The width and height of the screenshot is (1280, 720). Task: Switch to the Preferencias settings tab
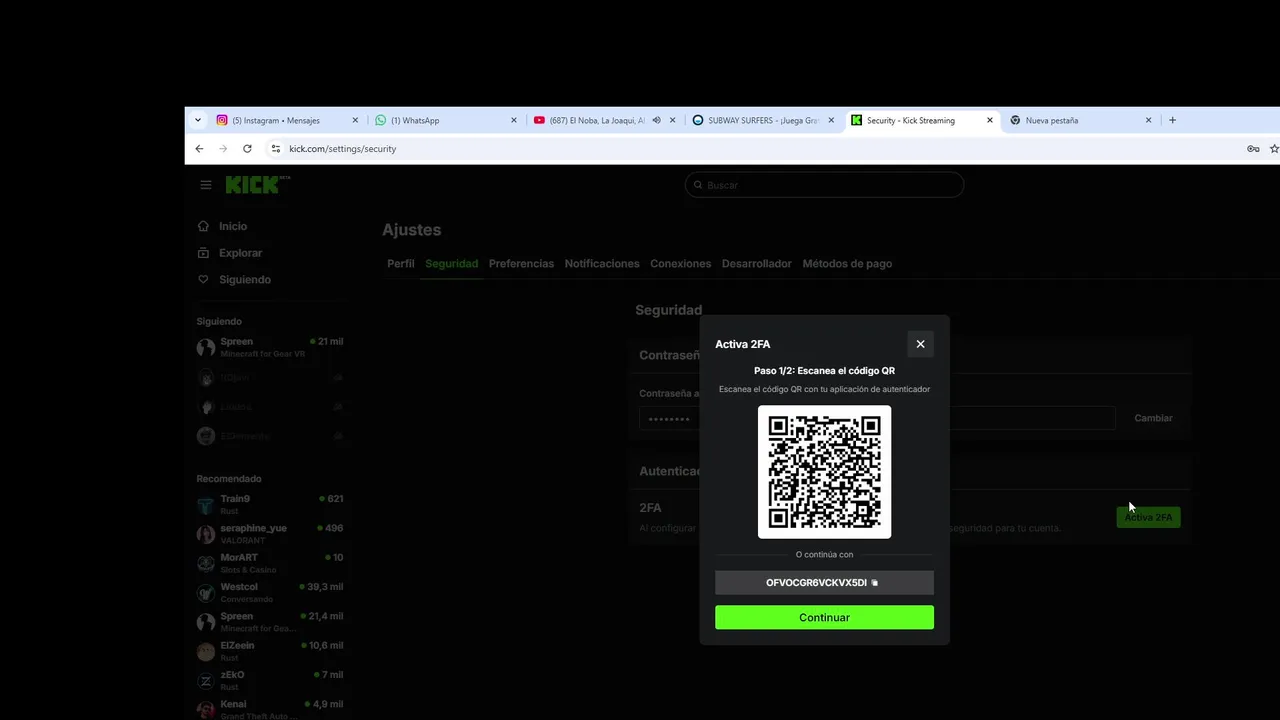pos(521,264)
